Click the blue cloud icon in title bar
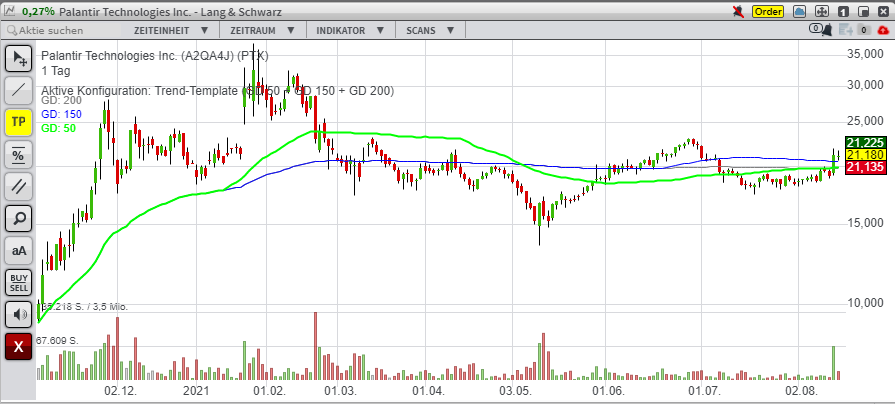This screenshot has height=404, width=895. coord(800,11)
